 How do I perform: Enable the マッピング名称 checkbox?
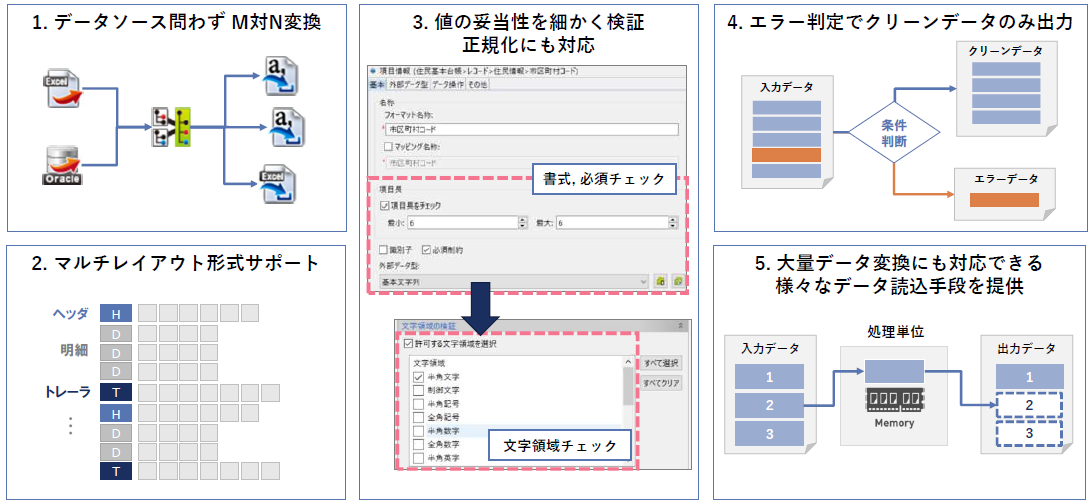[388, 146]
